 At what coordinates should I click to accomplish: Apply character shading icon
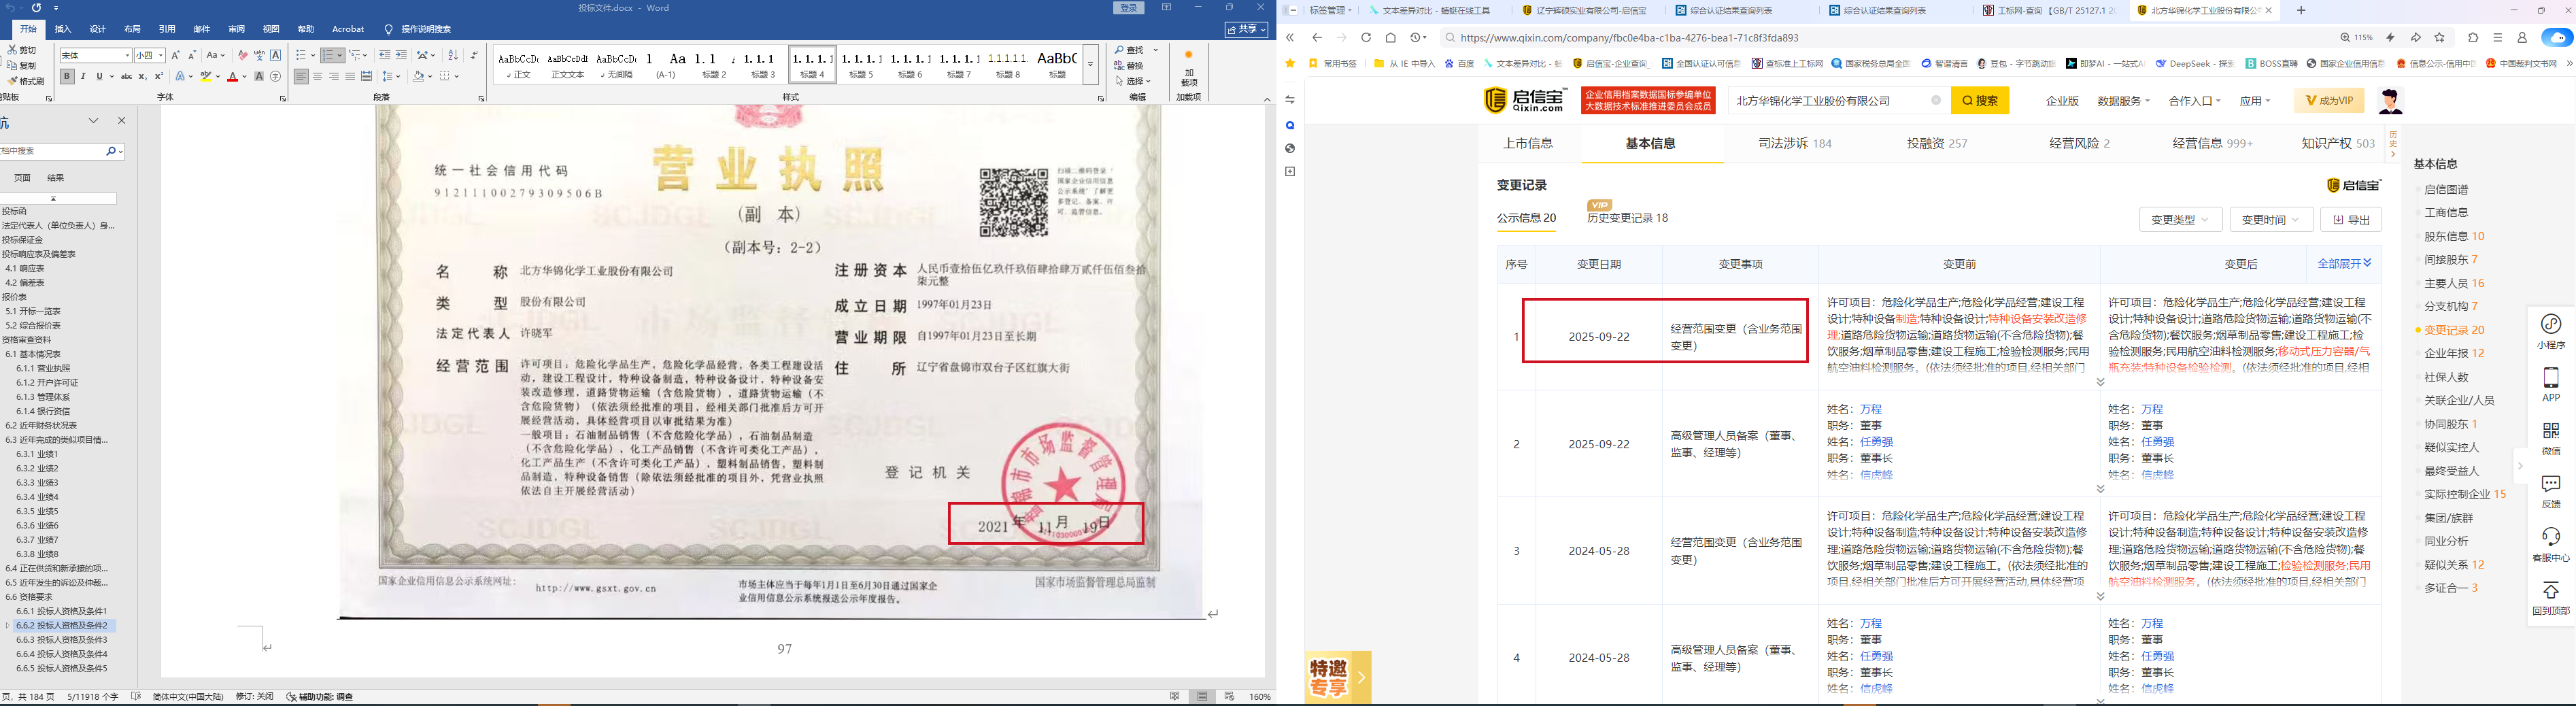tap(260, 76)
